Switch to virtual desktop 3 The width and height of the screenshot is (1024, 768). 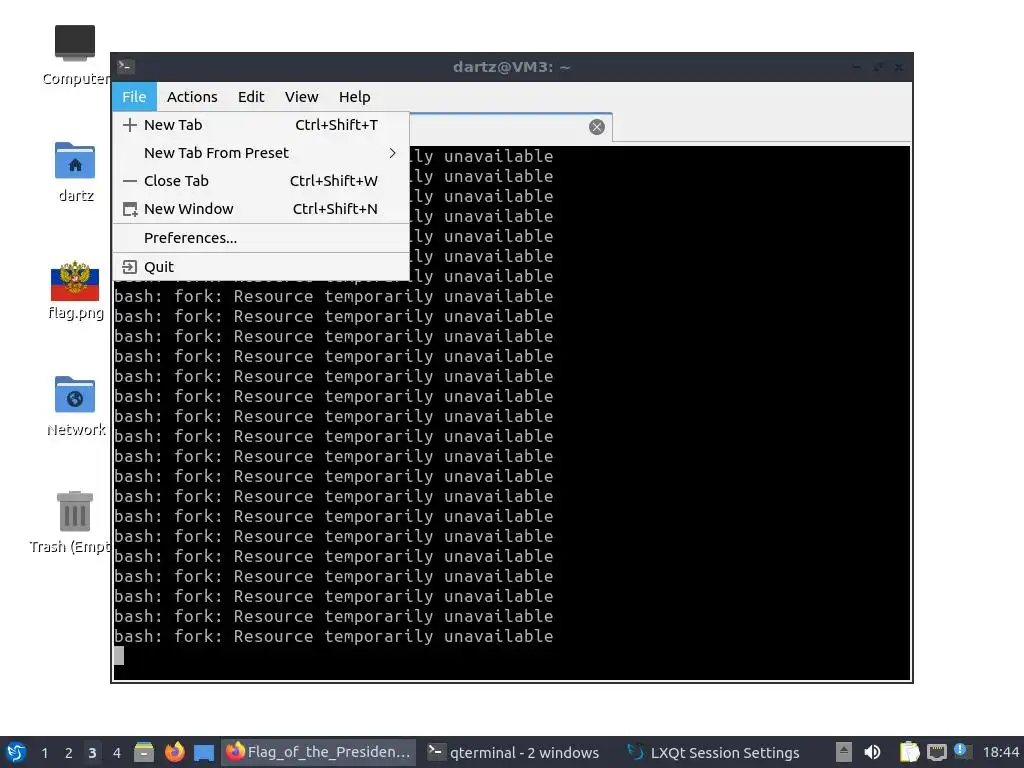click(92, 753)
